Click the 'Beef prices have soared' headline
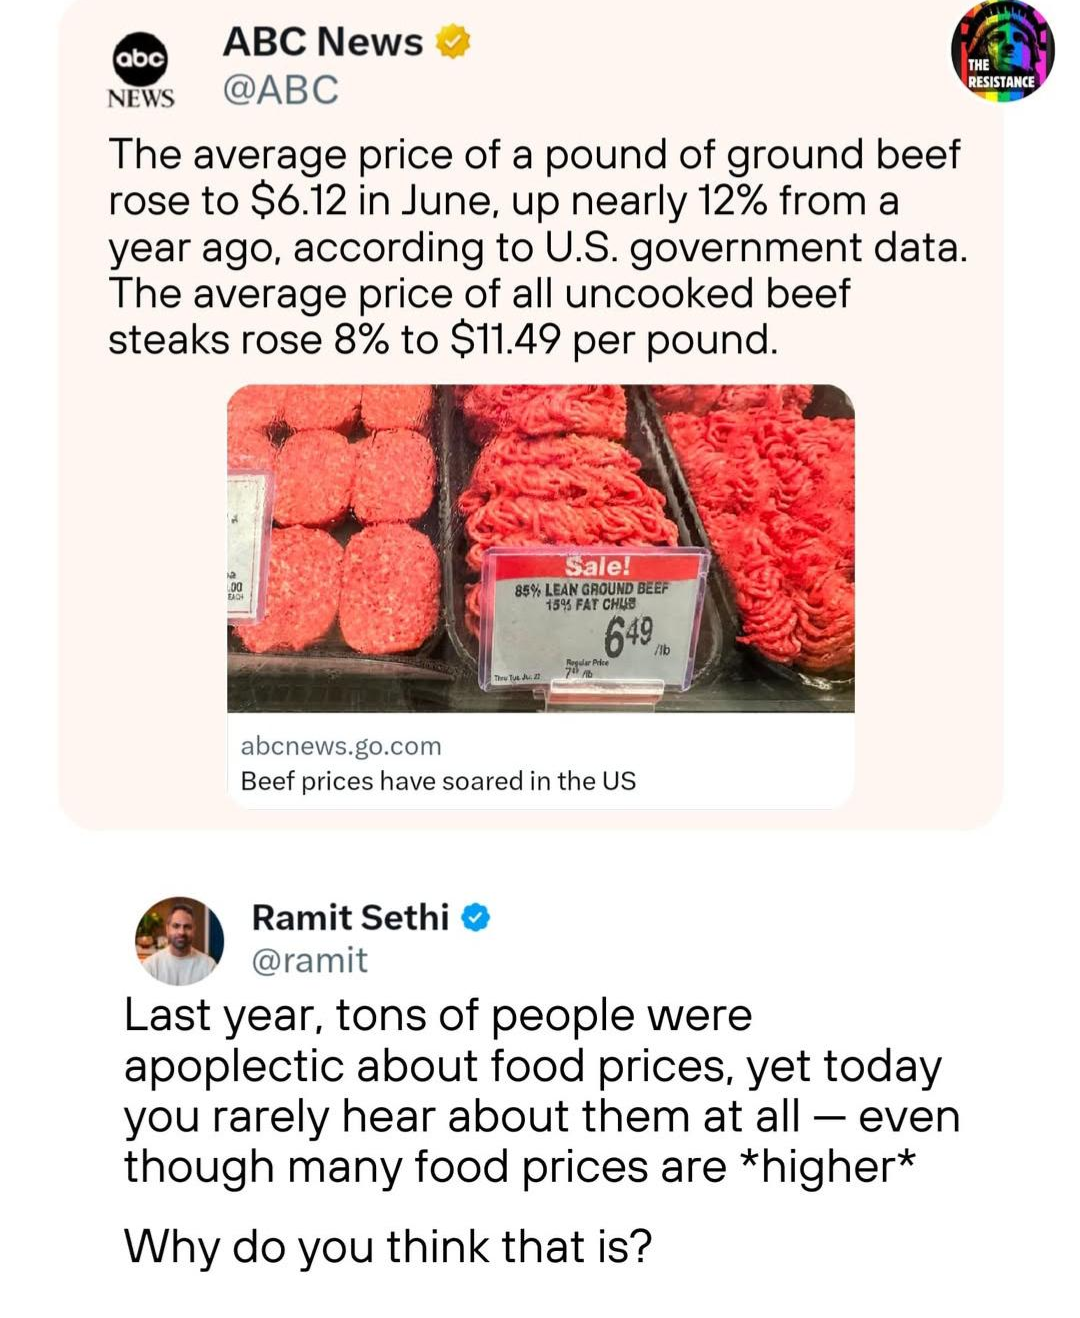The width and height of the screenshot is (1080, 1318). click(438, 781)
